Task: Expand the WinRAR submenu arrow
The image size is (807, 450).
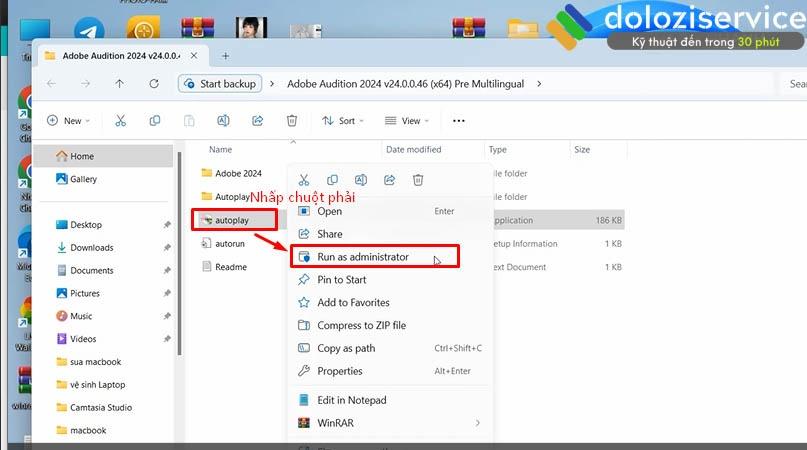Action: pos(478,423)
